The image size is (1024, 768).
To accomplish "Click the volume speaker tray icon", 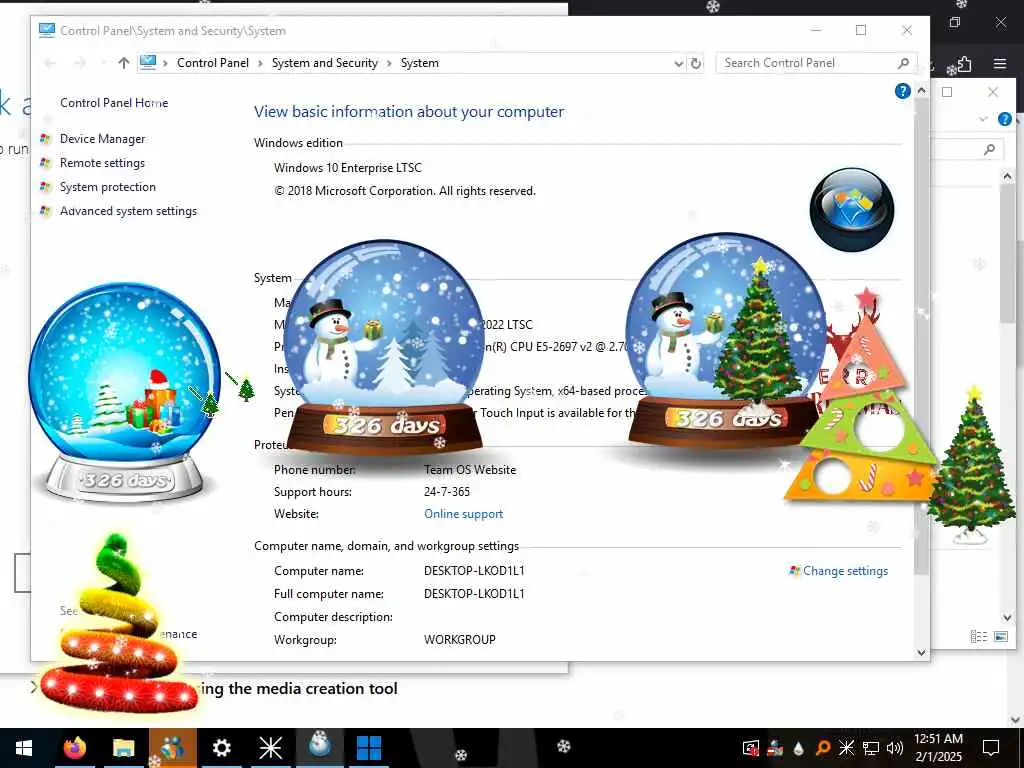I will coord(895,748).
